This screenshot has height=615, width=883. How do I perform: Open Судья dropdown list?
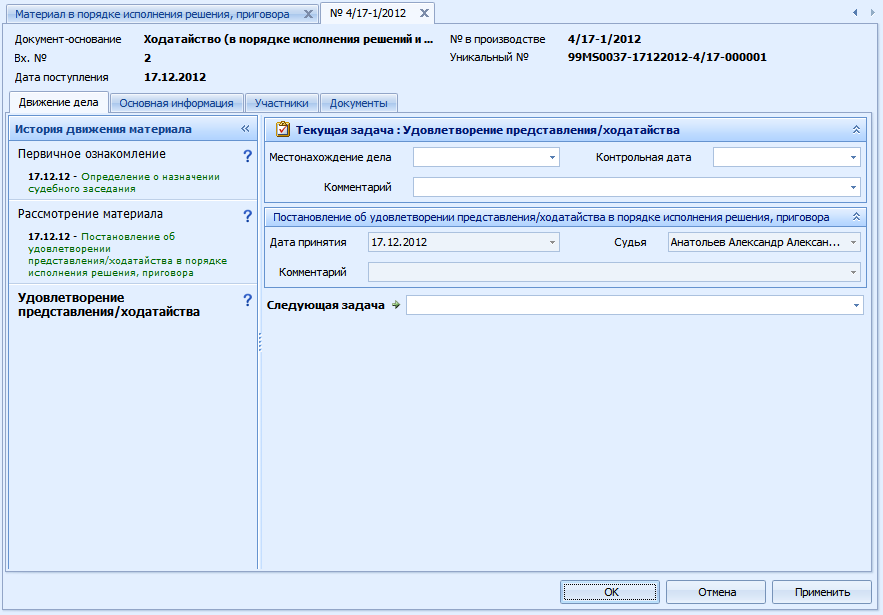pos(853,242)
